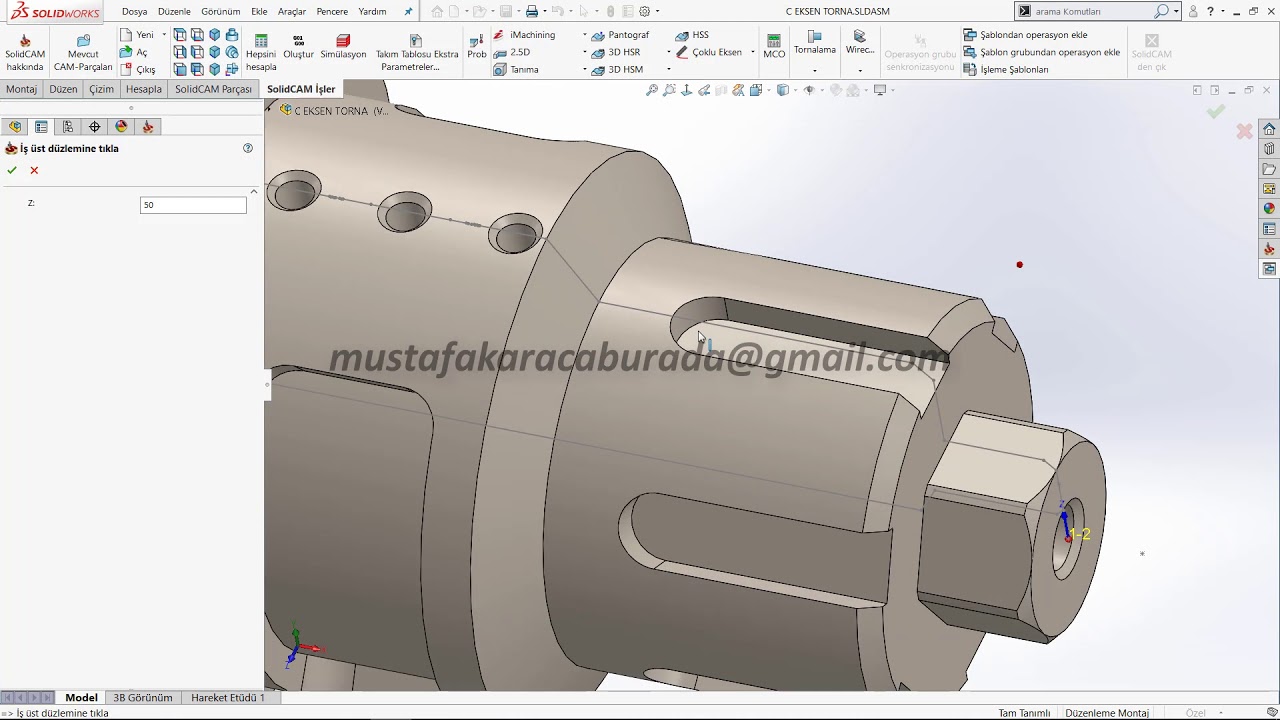Open the PropertyManager panel tab

[x=41, y=127]
